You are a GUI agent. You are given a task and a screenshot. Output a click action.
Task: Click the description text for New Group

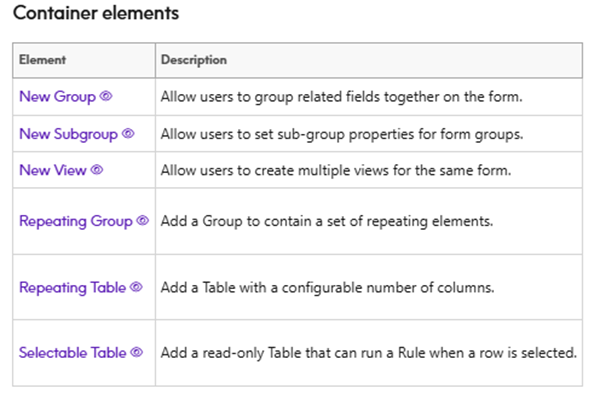point(342,97)
